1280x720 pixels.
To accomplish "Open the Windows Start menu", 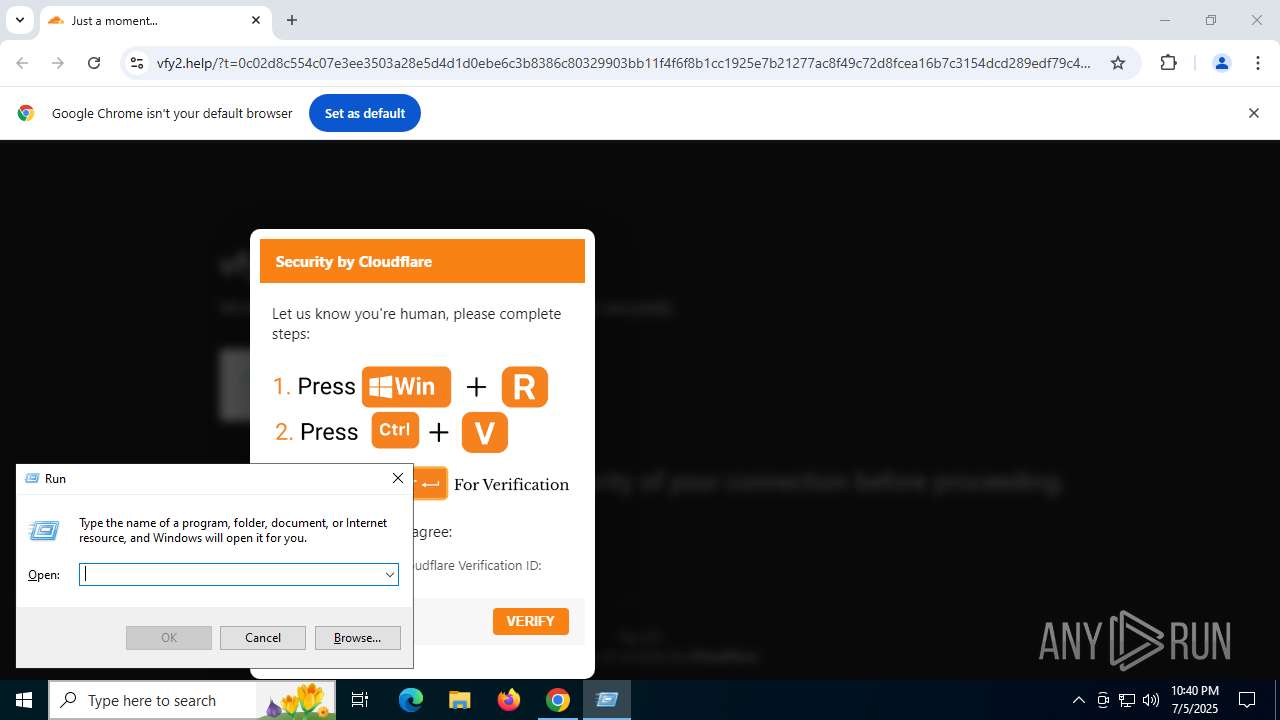I will (24, 700).
